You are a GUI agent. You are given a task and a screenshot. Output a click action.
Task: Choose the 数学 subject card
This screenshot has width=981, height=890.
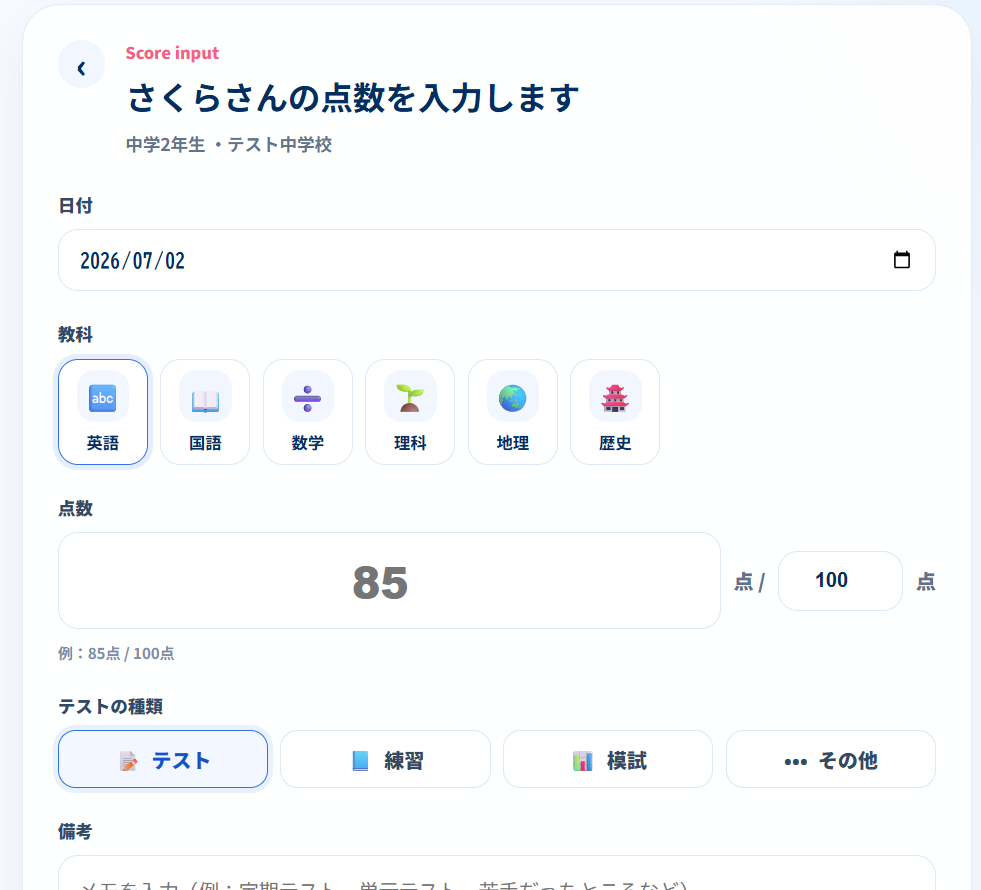(x=308, y=412)
